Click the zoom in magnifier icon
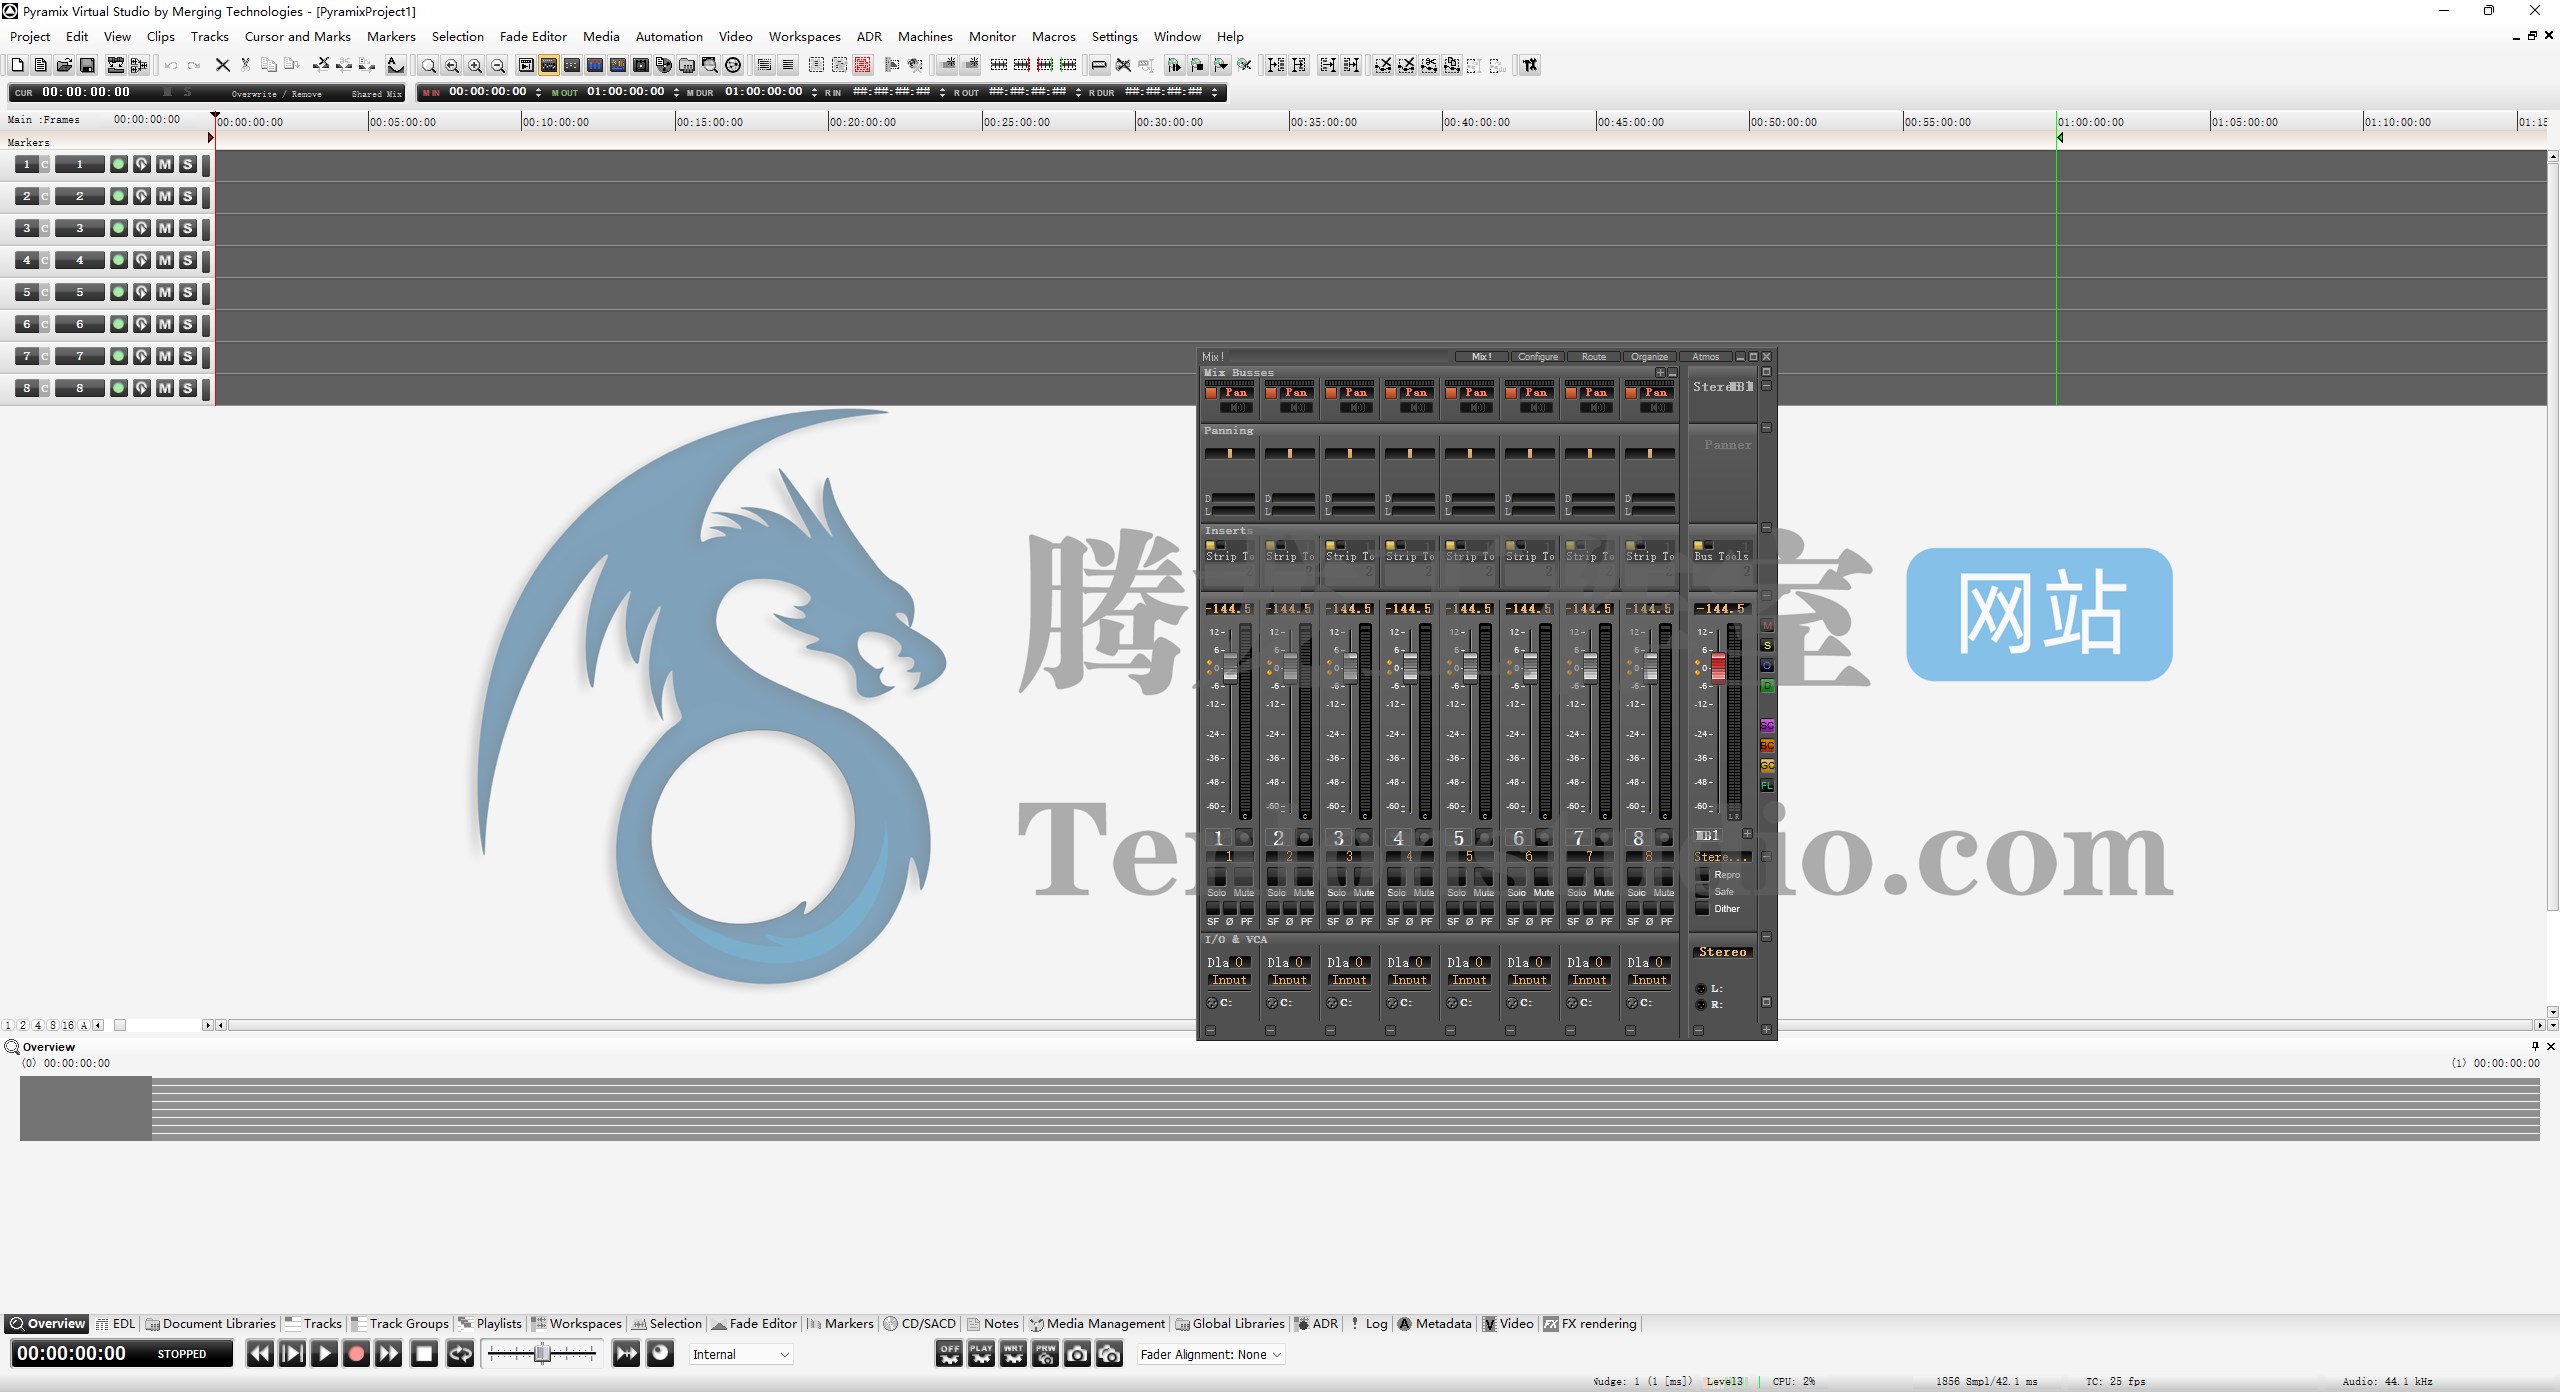 (475, 66)
